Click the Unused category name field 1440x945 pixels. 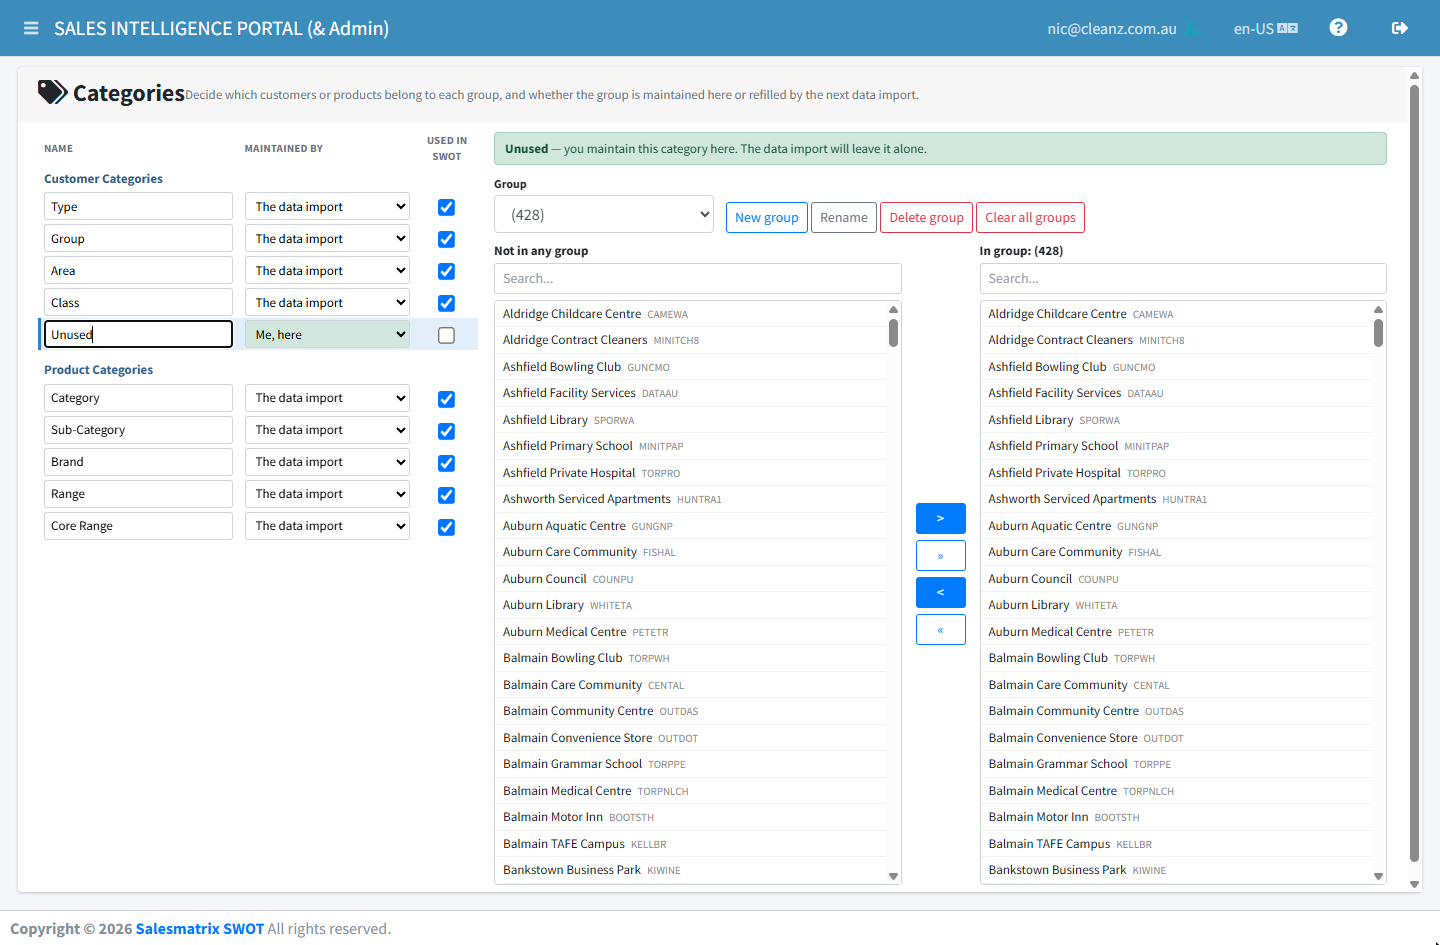point(138,334)
